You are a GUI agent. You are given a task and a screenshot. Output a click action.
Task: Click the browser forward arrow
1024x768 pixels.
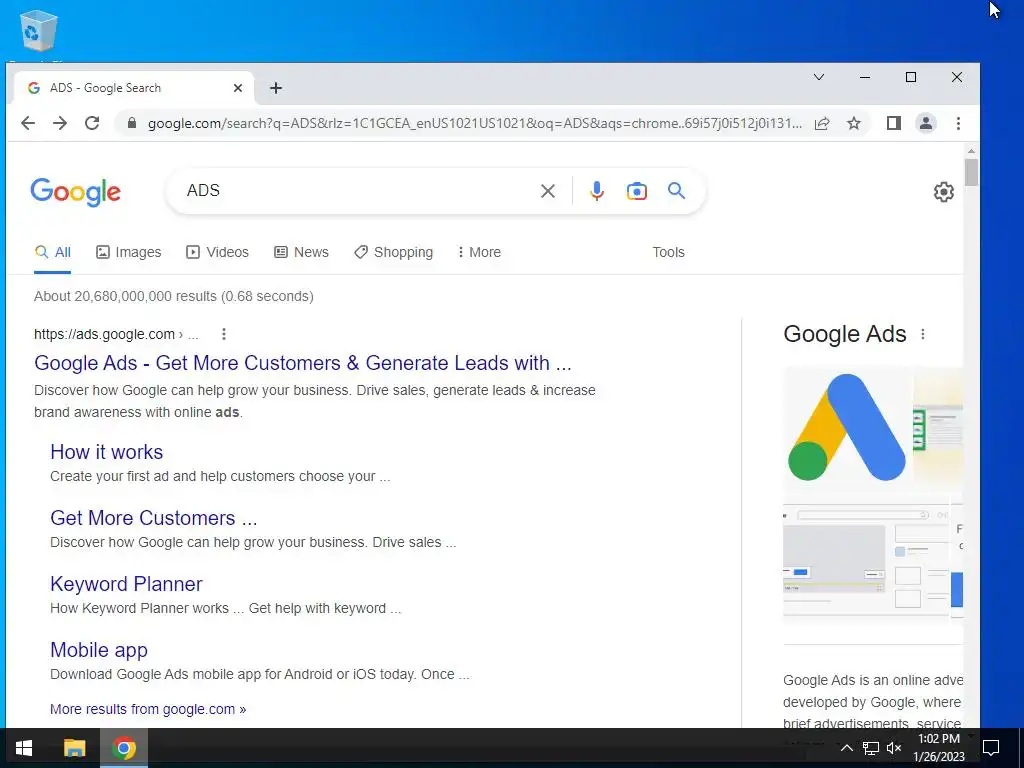pyautogui.click(x=60, y=123)
